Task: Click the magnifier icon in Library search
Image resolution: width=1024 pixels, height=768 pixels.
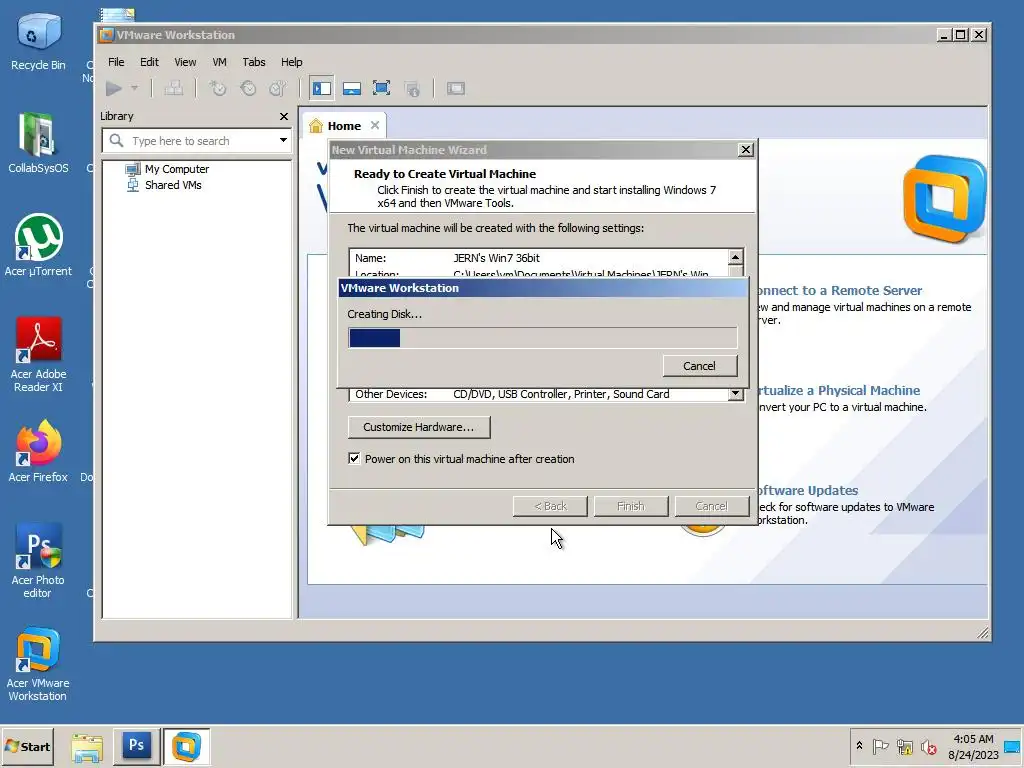Action: click(x=117, y=140)
